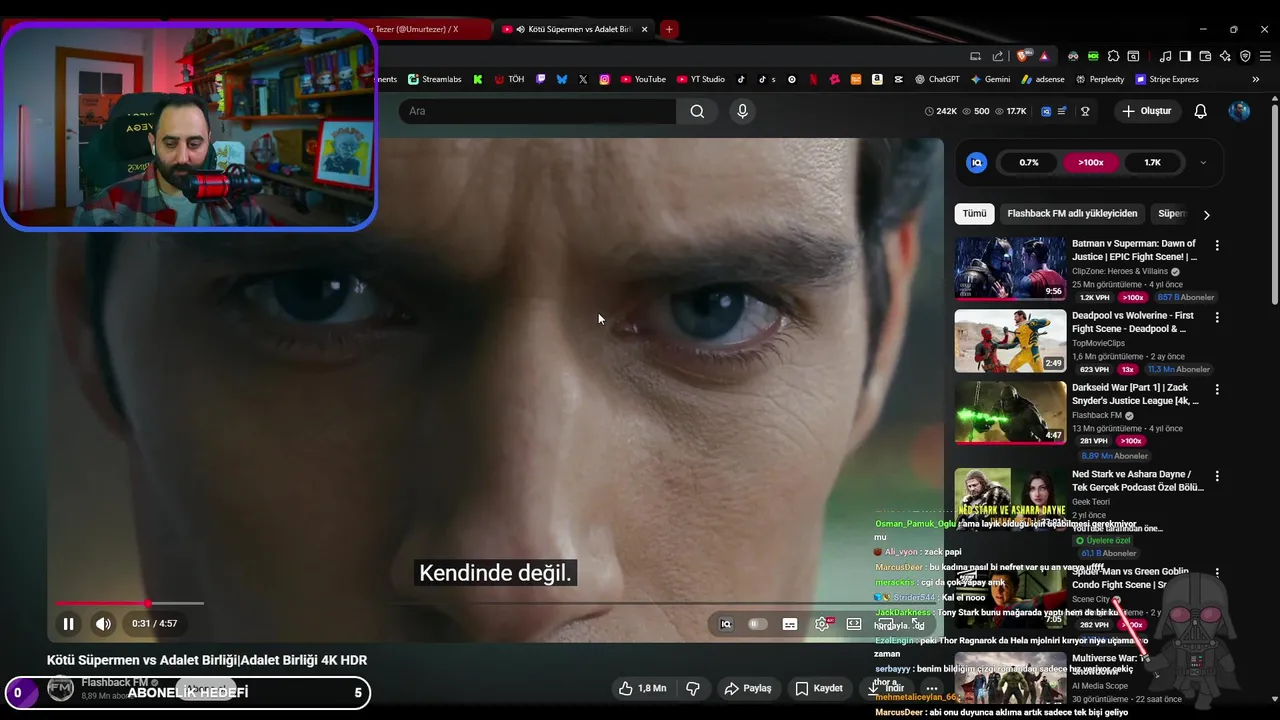Image resolution: width=1280 pixels, height=720 pixels.
Task: Open the Instagram bookmark icon
Action: point(605,79)
